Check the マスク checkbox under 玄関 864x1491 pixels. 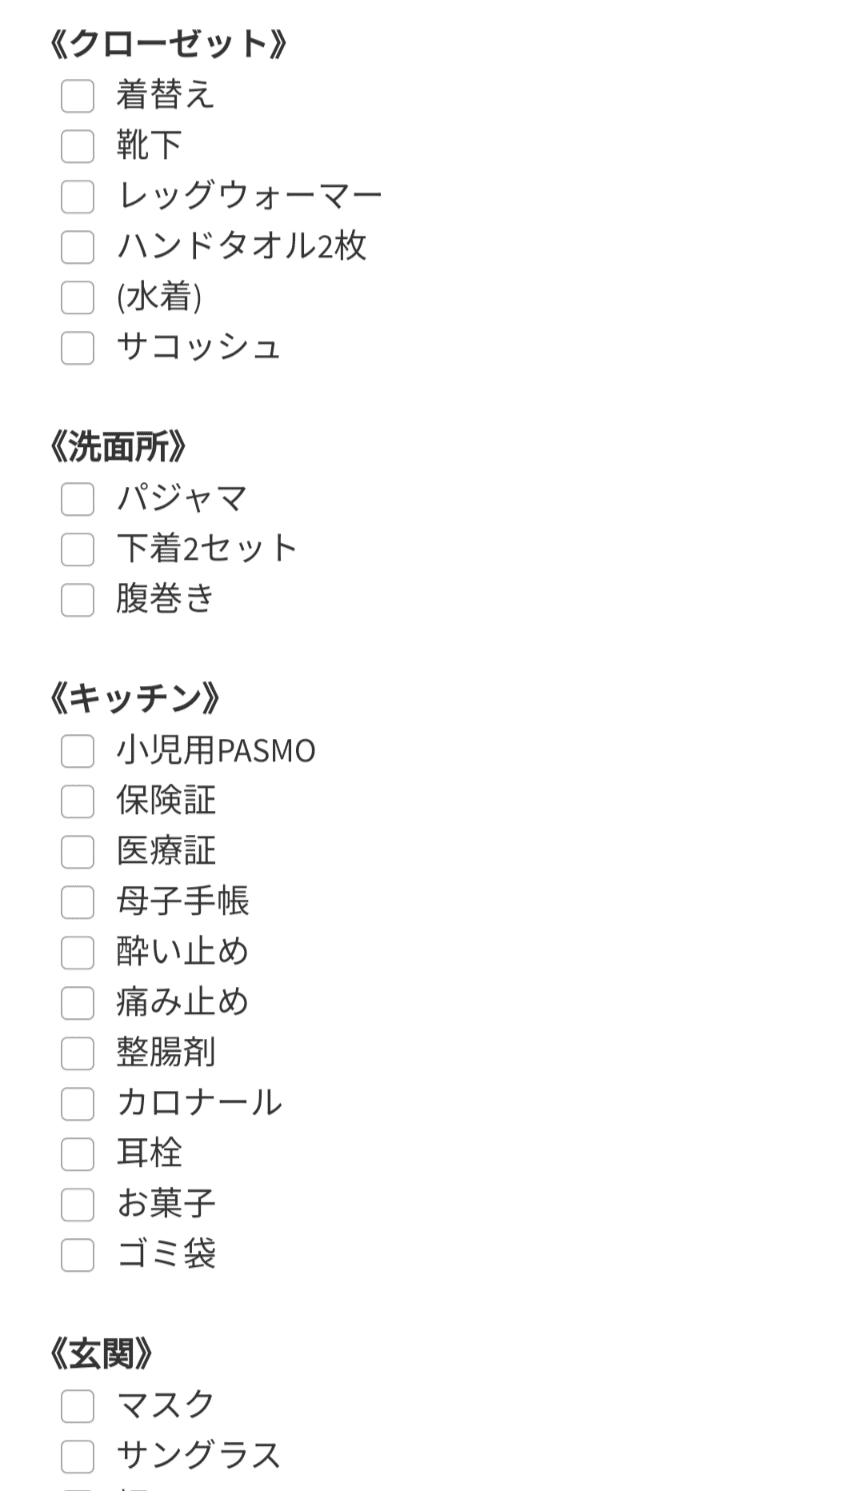[x=77, y=1404]
